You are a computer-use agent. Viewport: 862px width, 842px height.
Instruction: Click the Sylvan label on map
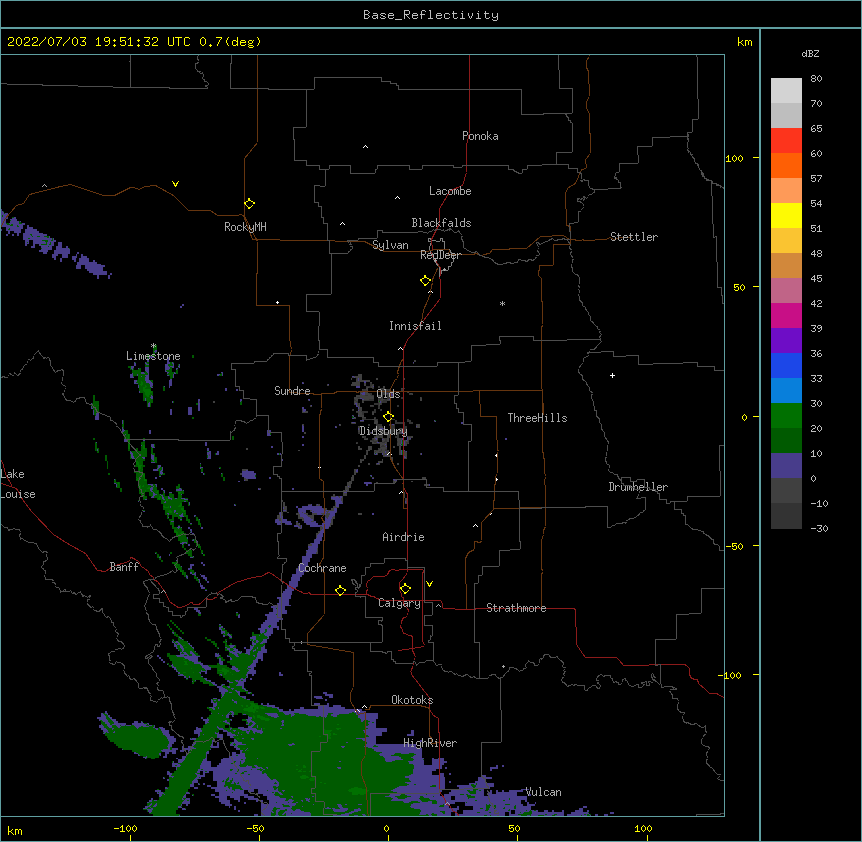(390, 245)
